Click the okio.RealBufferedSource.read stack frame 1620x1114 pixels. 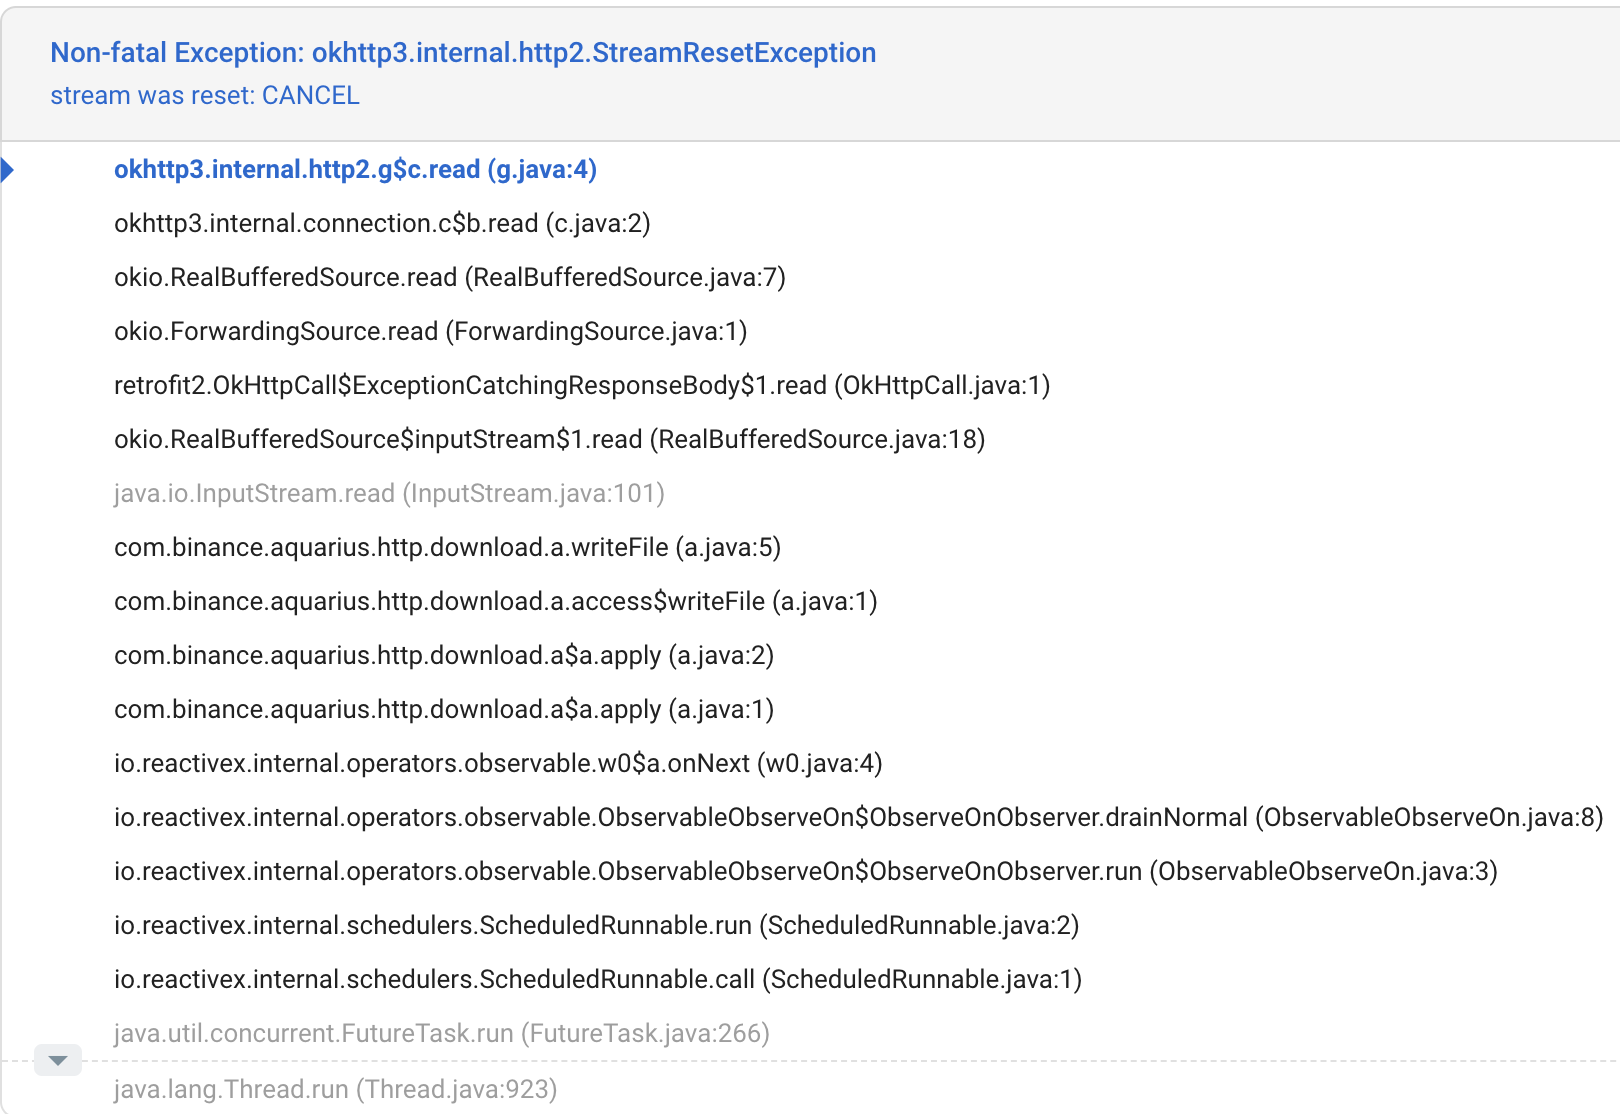(x=450, y=278)
